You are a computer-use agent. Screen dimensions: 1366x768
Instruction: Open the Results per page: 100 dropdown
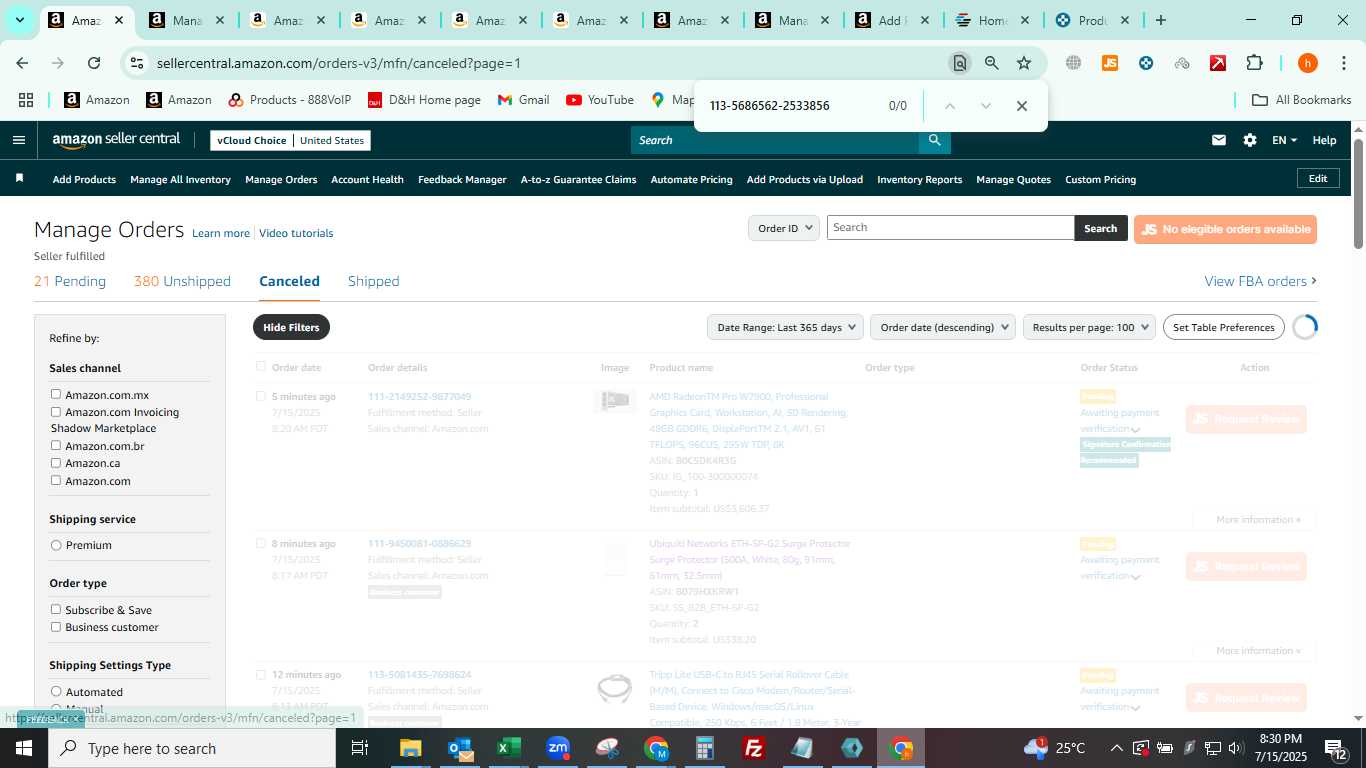click(x=1089, y=327)
